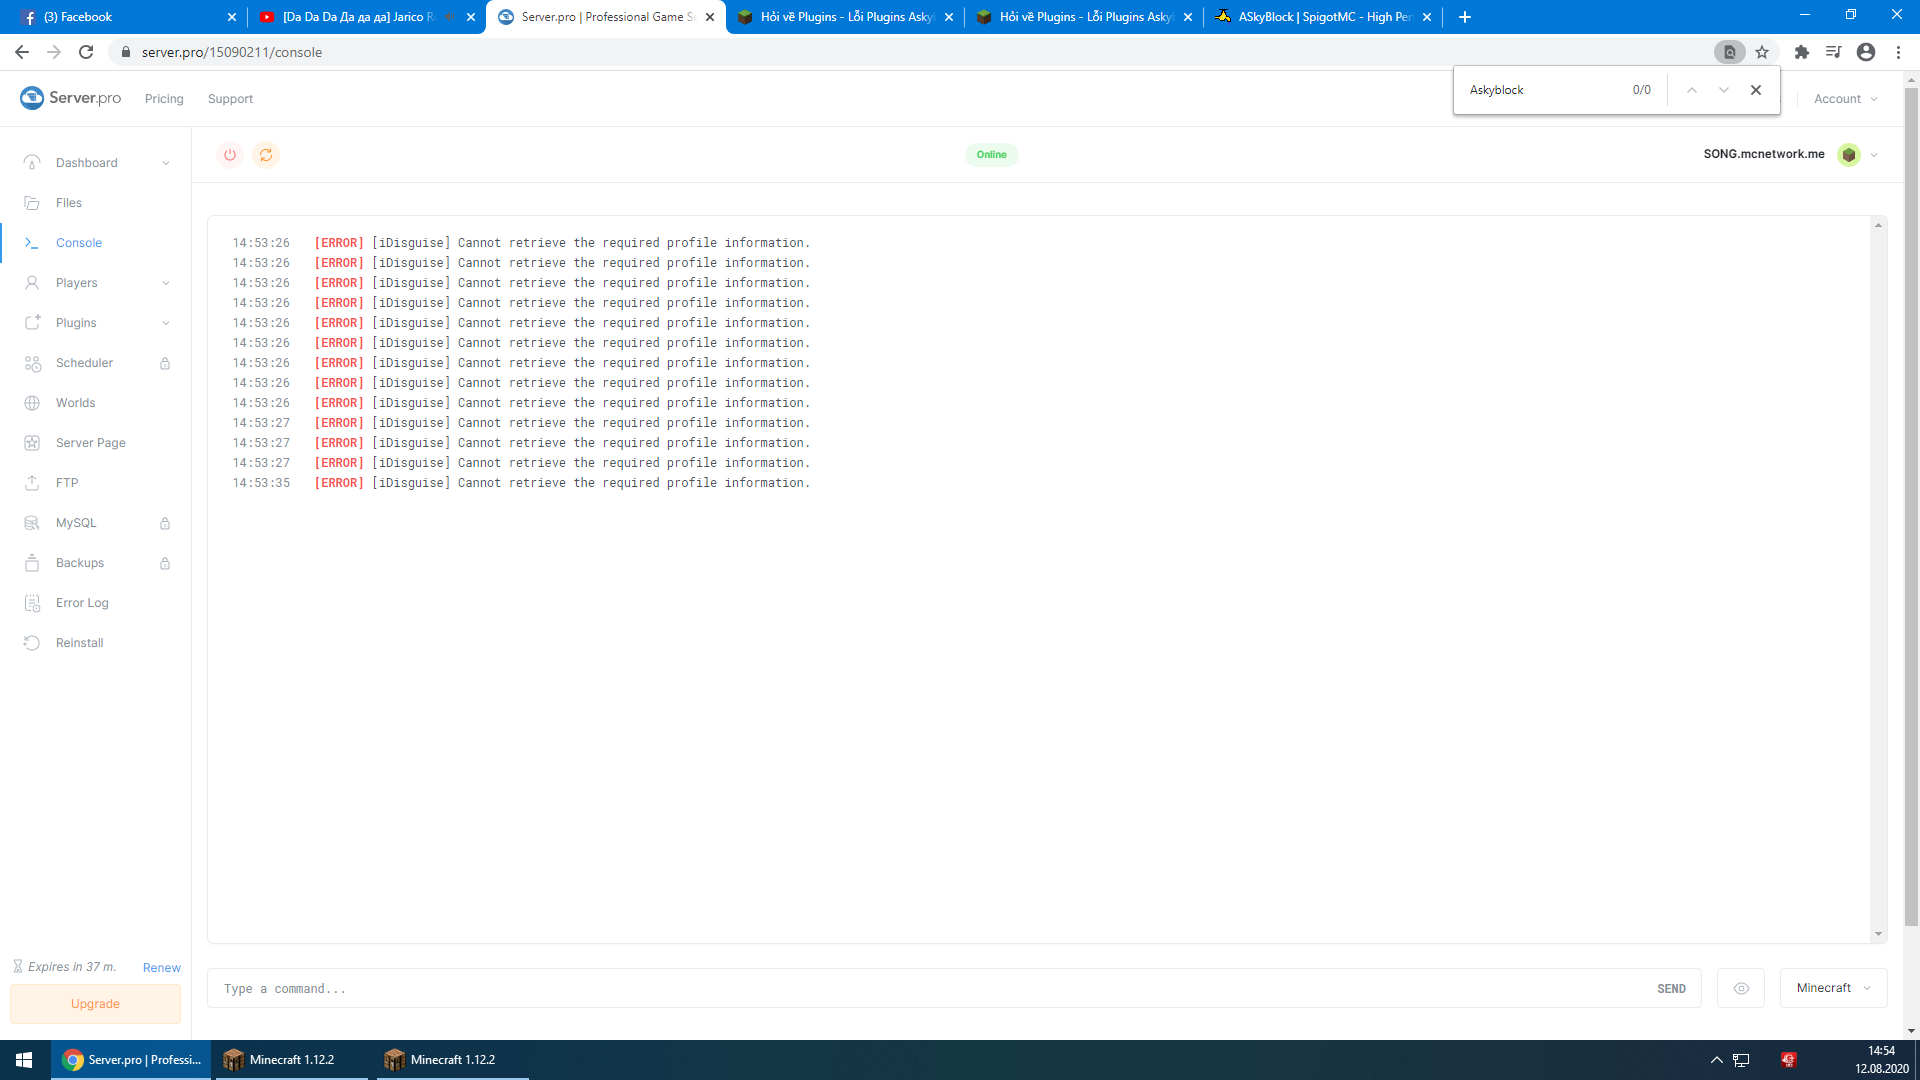Screen dimensions: 1920x1080
Task: Click the Server Page star icon
Action: 32,443
